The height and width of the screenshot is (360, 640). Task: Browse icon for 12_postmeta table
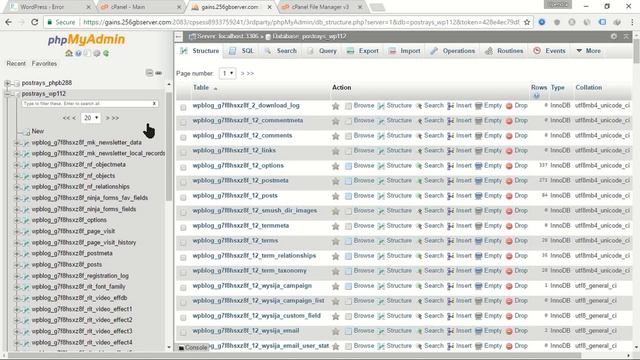(x=348, y=181)
